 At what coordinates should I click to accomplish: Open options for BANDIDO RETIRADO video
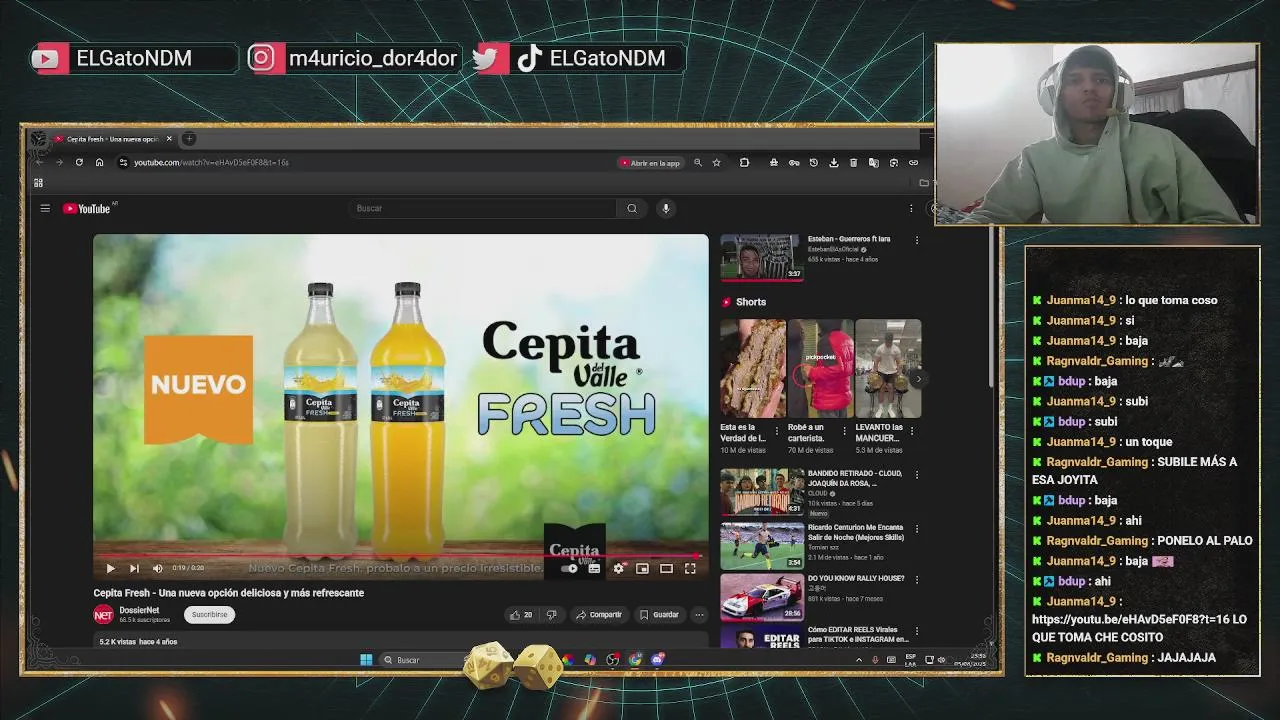916,475
